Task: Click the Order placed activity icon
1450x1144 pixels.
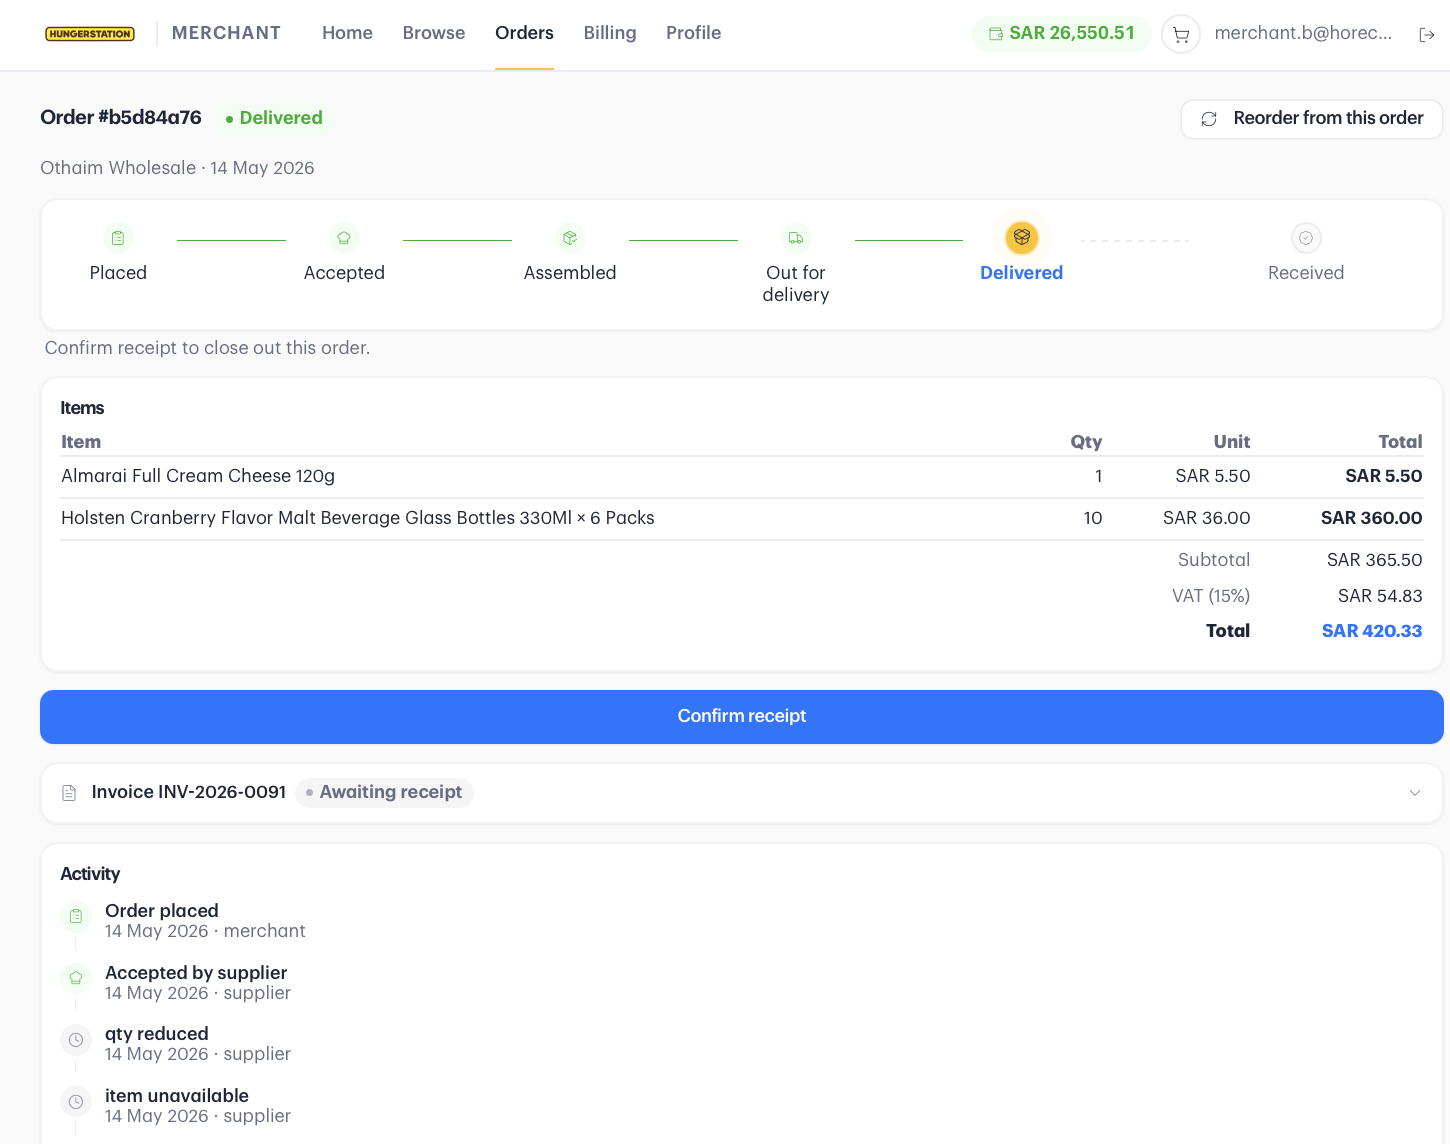Action: [76, 916]
